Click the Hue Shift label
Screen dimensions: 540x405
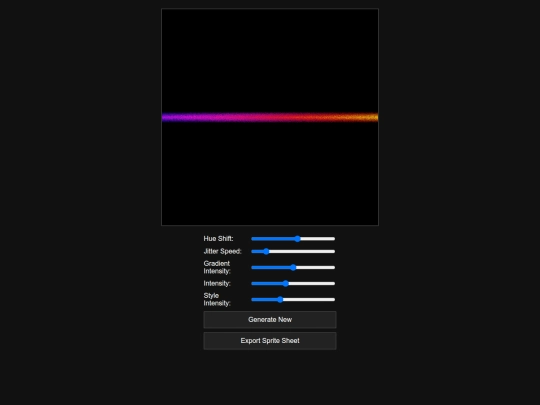point(218,239)
